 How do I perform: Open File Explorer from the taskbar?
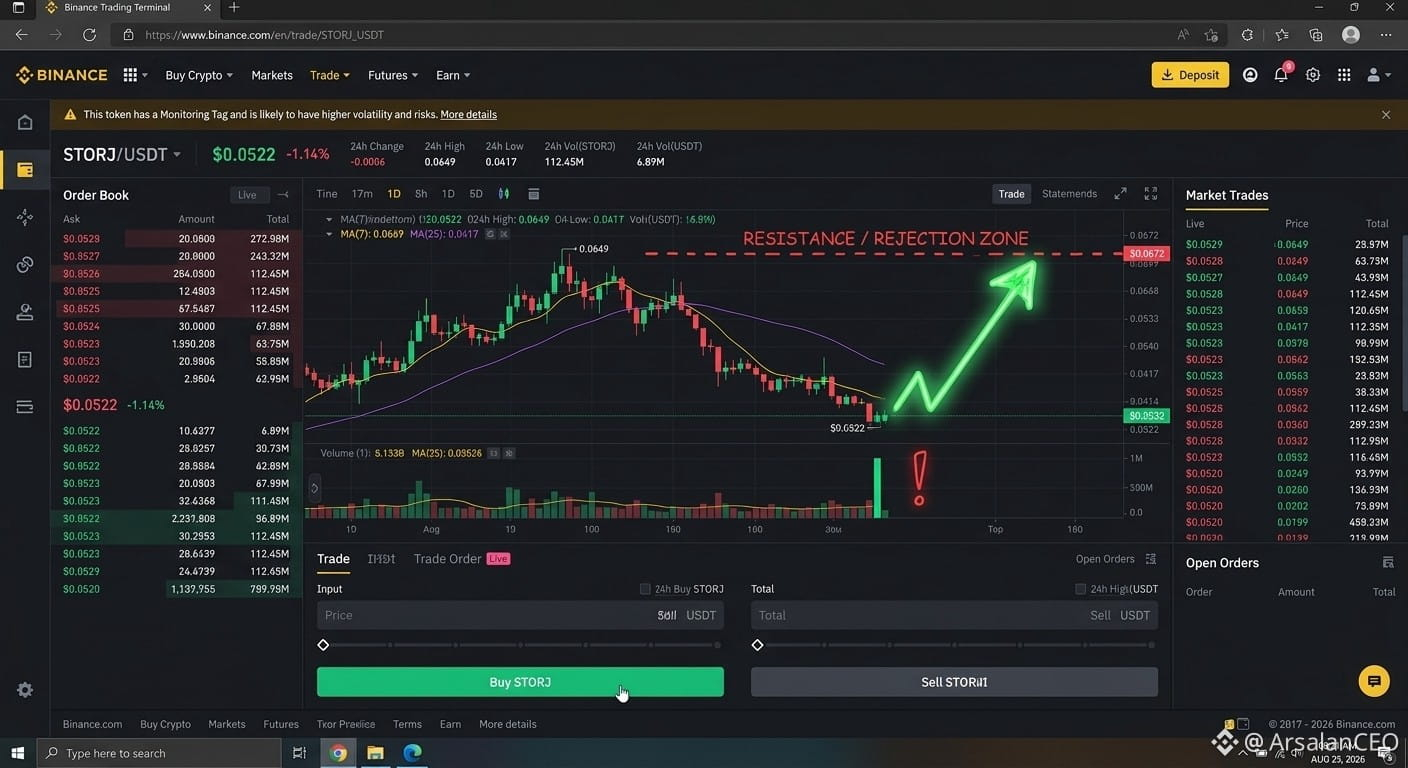tap(375, 753)
